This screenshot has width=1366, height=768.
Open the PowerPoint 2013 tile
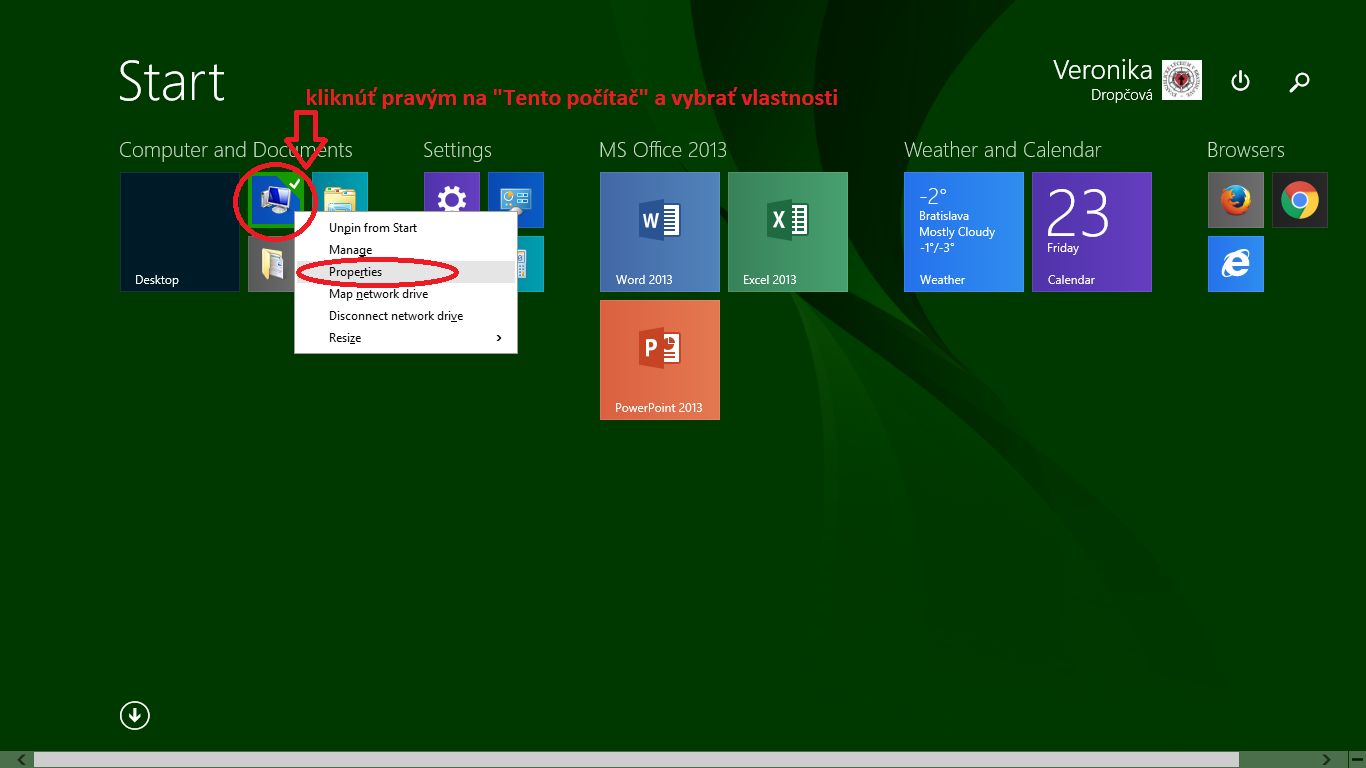(x=659, y=360)
